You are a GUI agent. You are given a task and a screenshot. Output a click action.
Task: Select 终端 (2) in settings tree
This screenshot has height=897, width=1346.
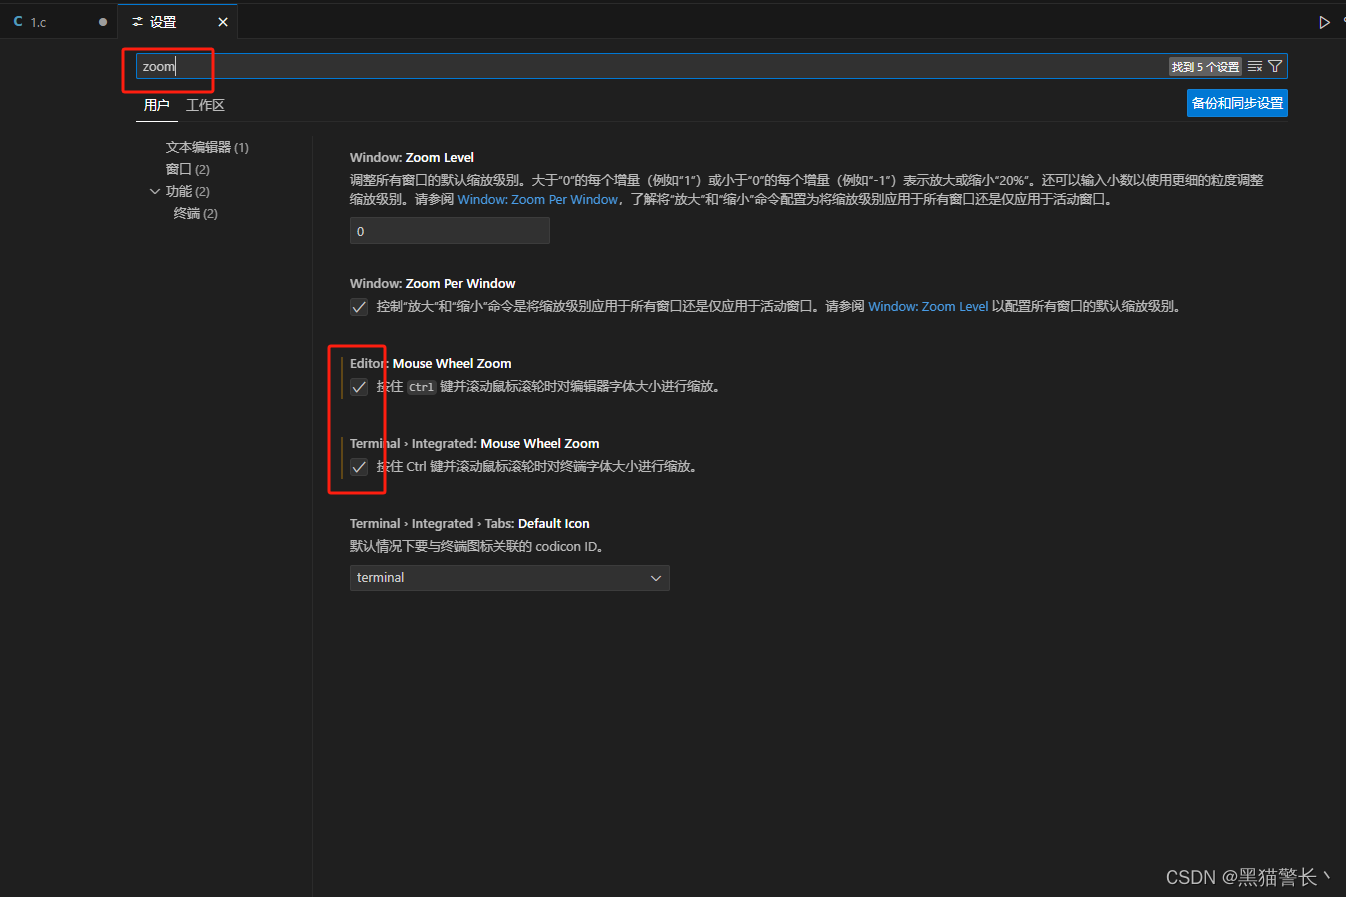[195, 213]
